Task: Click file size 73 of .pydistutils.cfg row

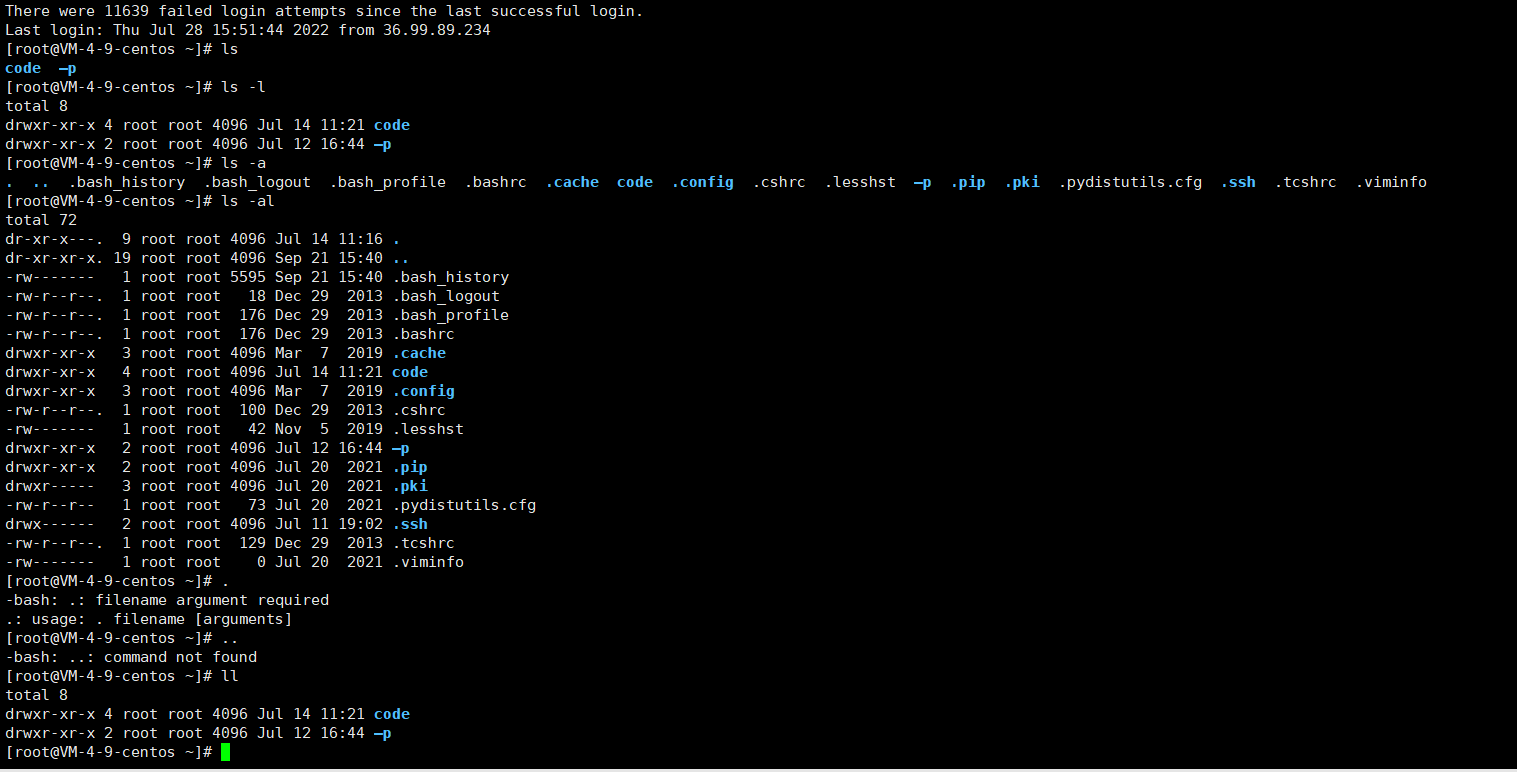Action: [257, 505]
